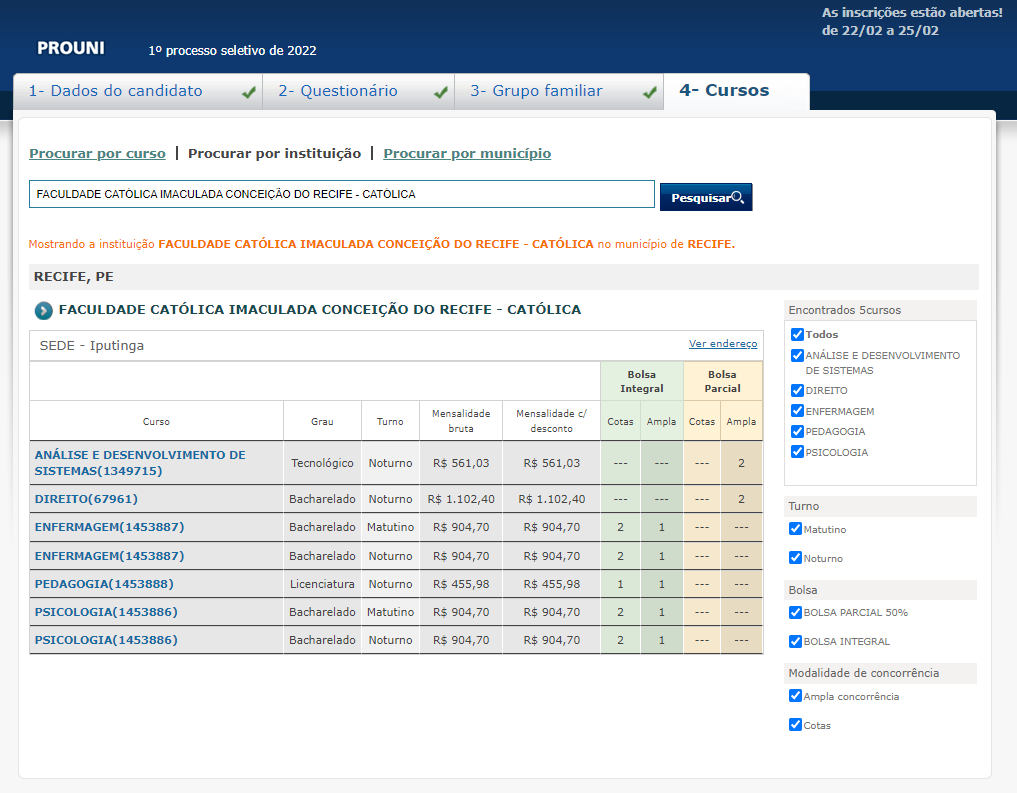Open the Ver endereço link

pos(723,344)
